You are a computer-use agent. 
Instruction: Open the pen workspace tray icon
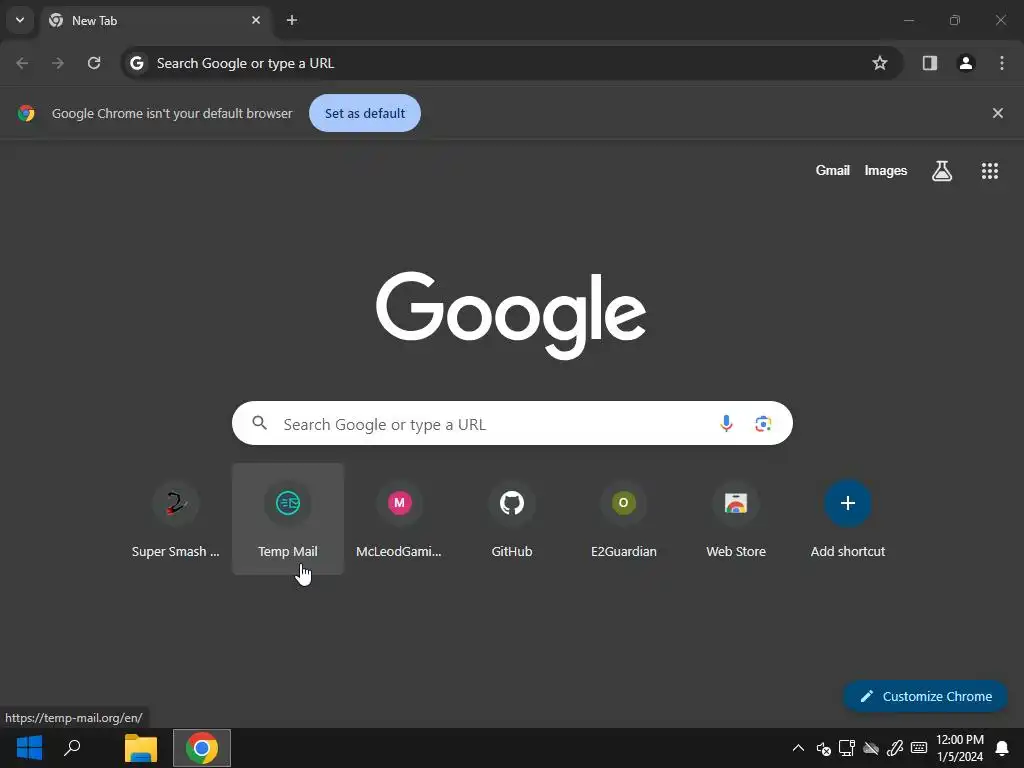[895, 748]
